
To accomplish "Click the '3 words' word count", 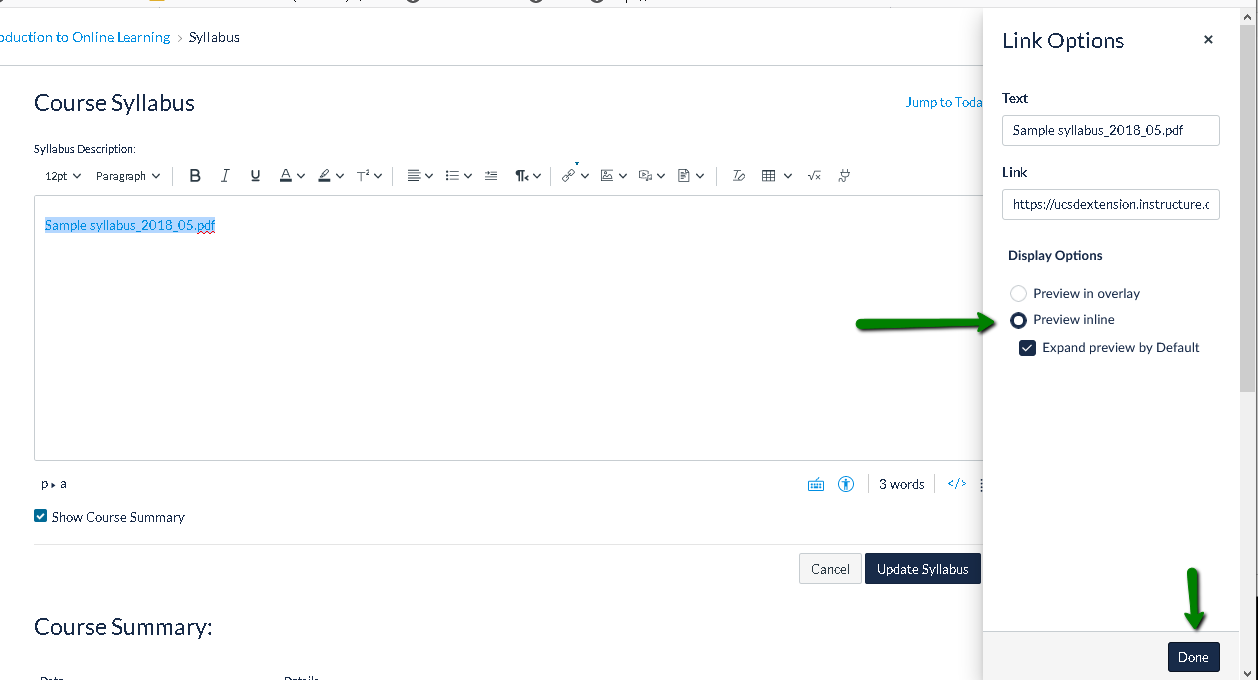I will [901, 484].
